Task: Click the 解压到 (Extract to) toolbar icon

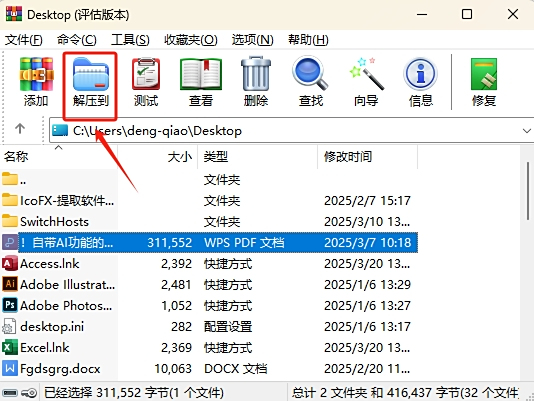Action: point(91,74)
